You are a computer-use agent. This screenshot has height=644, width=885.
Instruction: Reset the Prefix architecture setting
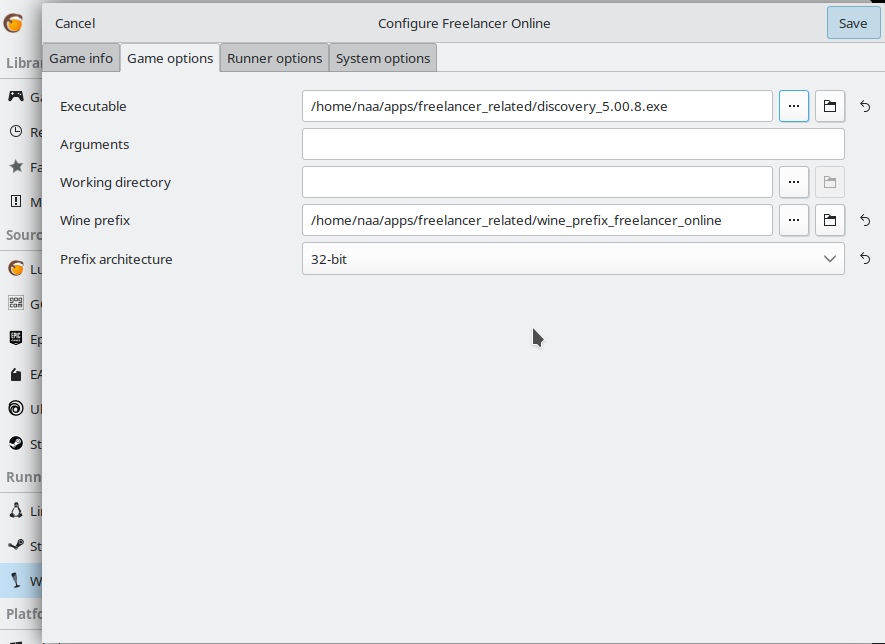point(865,259)
